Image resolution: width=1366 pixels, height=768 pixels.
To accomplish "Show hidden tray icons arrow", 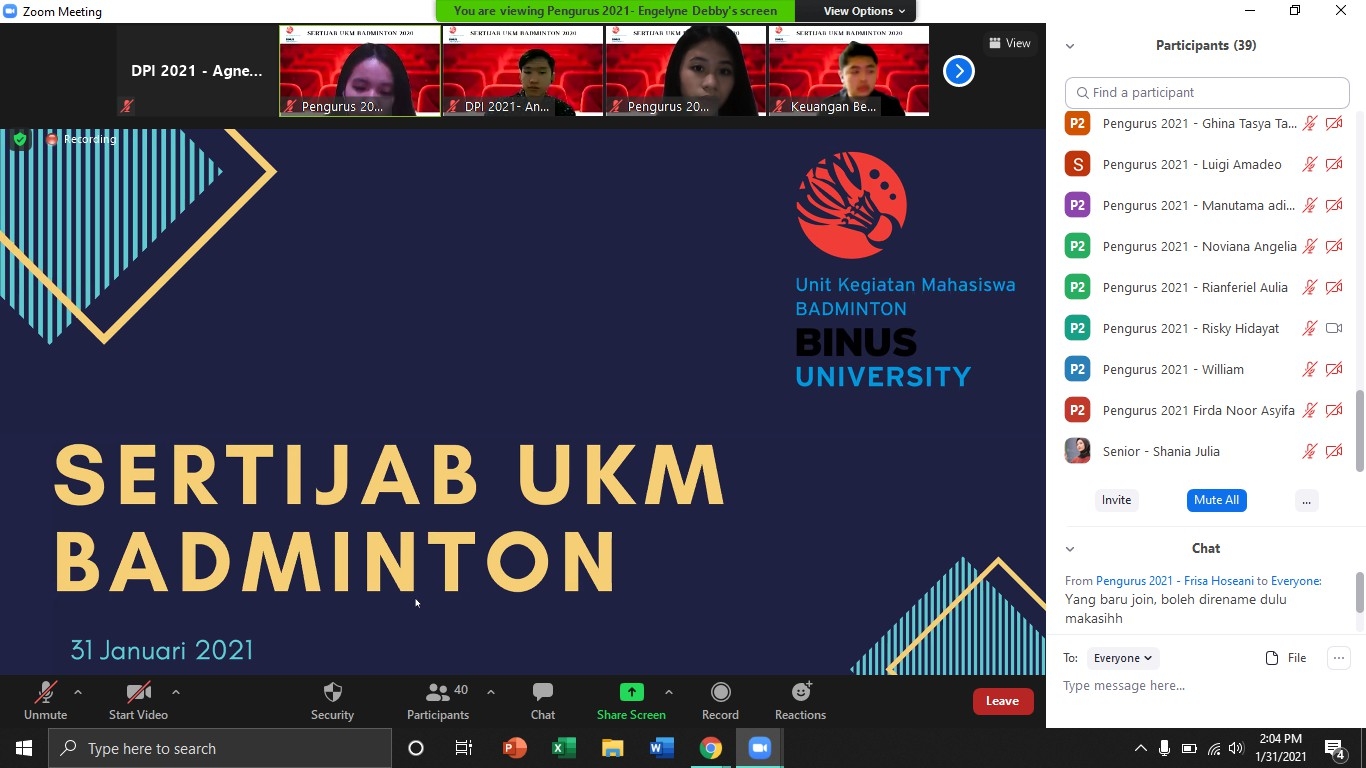I will click(1140, 748).
